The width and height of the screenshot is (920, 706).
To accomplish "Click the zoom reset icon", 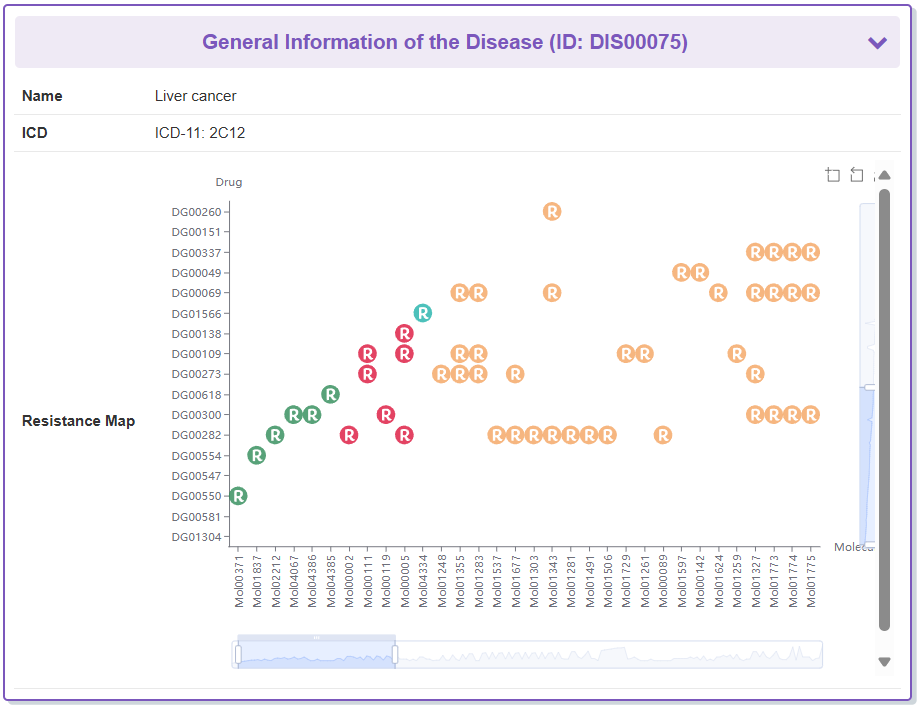I will click(x=857, y=175).
